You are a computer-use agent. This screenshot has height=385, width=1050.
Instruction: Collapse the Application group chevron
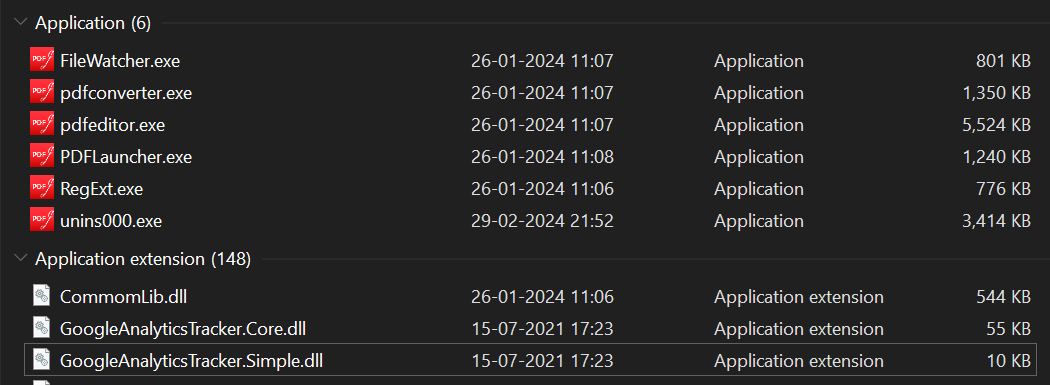tap(20, 23)
